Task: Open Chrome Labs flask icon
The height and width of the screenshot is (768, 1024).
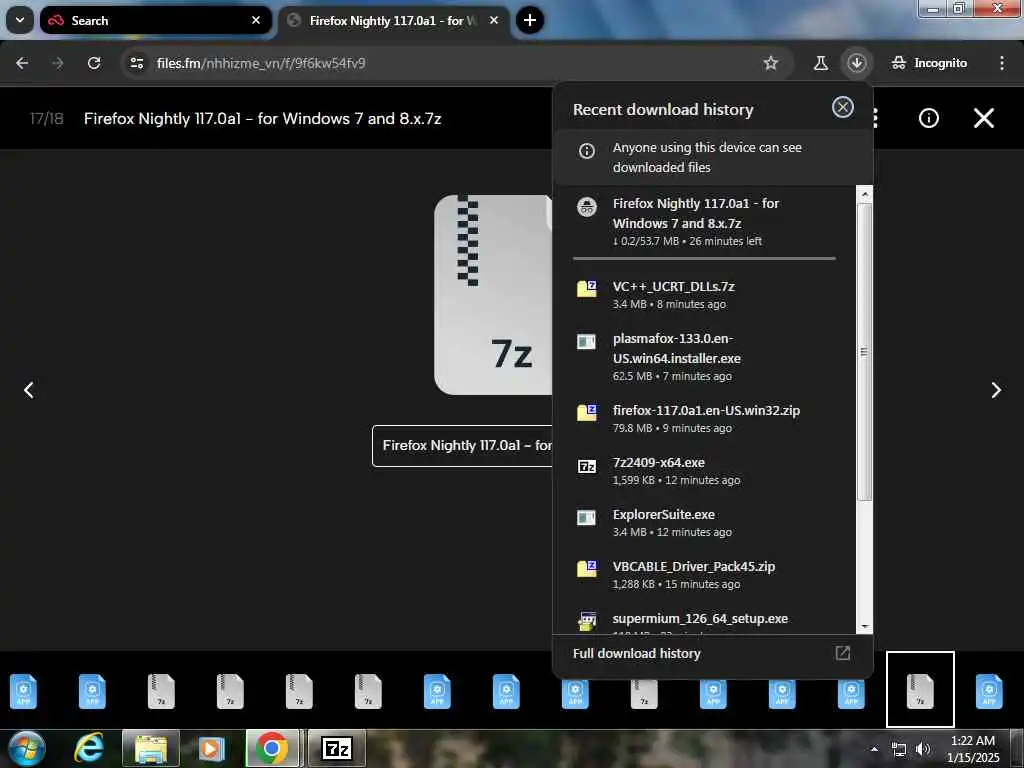Action: click(x=821, y=63)
